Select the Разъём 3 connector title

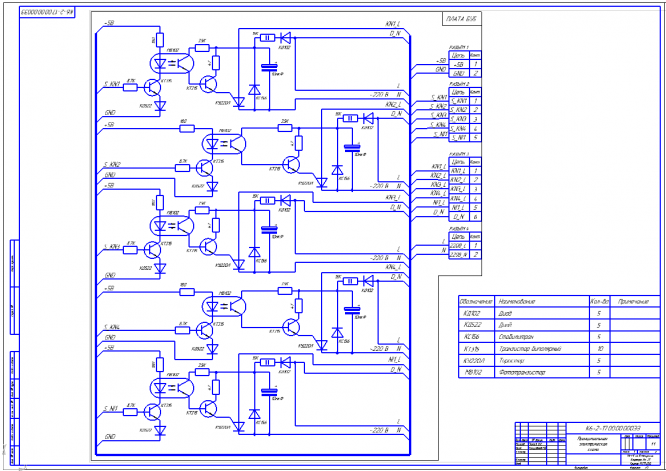(x=459, y=154)
